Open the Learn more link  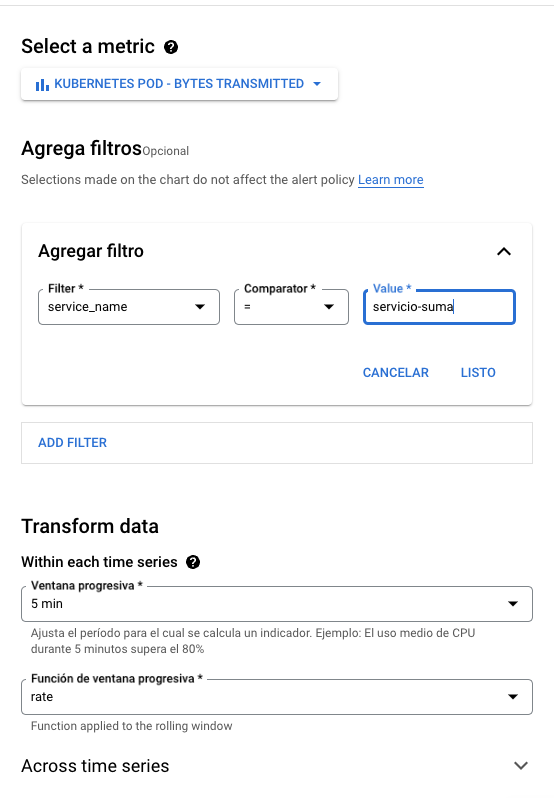click(x=391, y=180)
